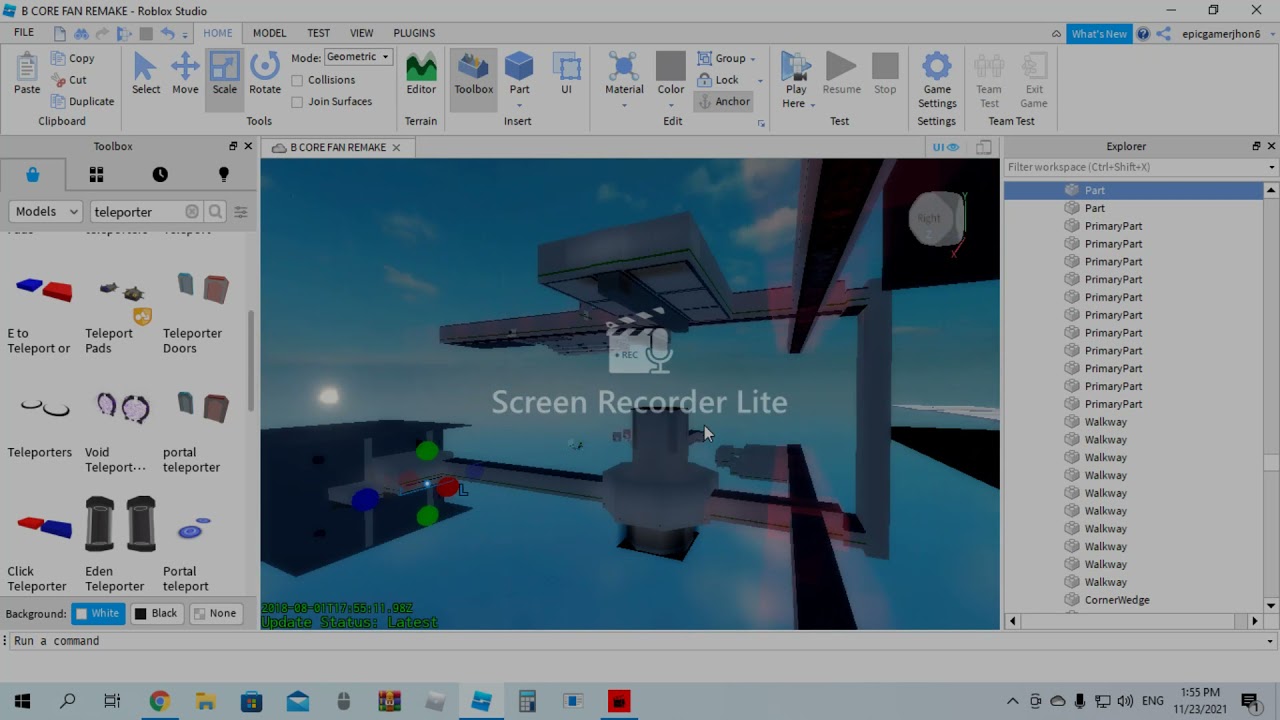This screenshot has width=1280, height=720.
Task: Open toolbox search filter options
Action: point(241,212)
